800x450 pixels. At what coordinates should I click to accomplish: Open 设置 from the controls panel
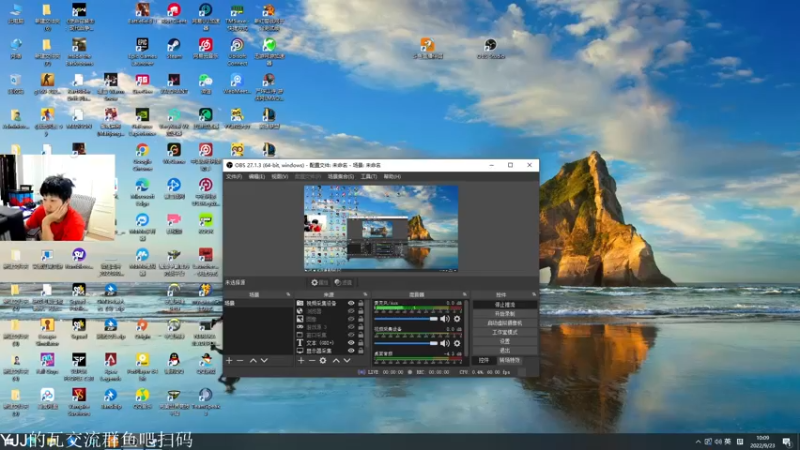pyautogui.click(x=505, y=341)
